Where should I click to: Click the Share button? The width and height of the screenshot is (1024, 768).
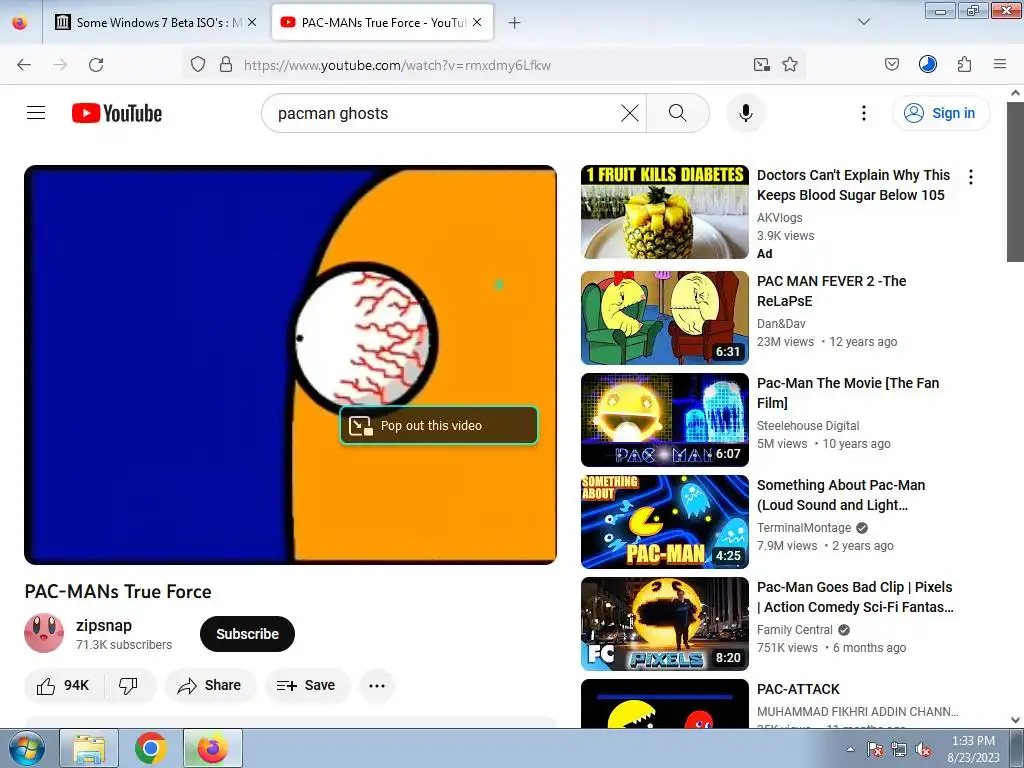coord(210,685)
